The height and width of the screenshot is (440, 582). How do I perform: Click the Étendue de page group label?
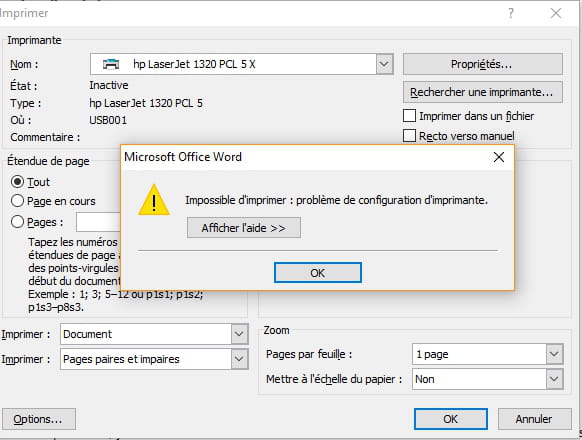click(x=48, y=161)
